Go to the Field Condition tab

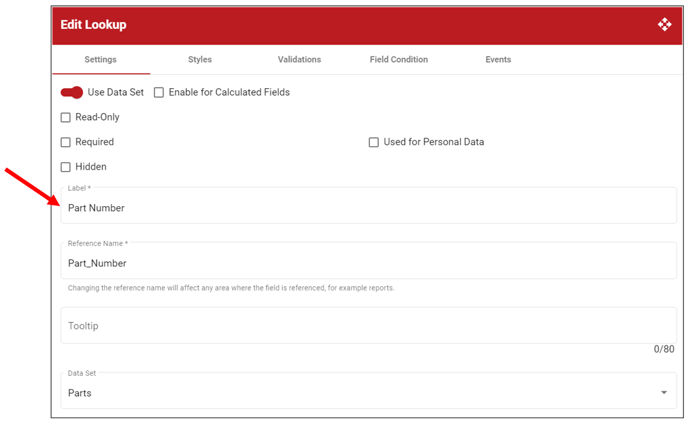click(398, 59)
